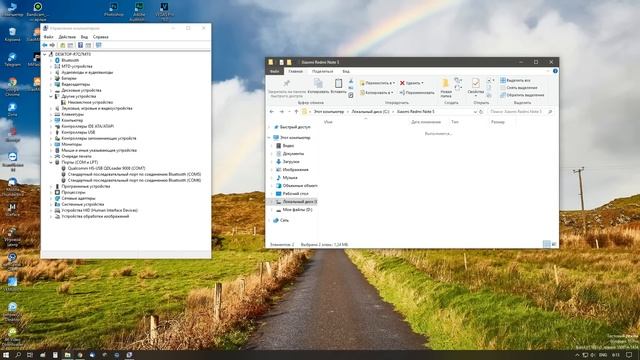Click the Forward arrow in Device Manager toolbar

(52, 45)
